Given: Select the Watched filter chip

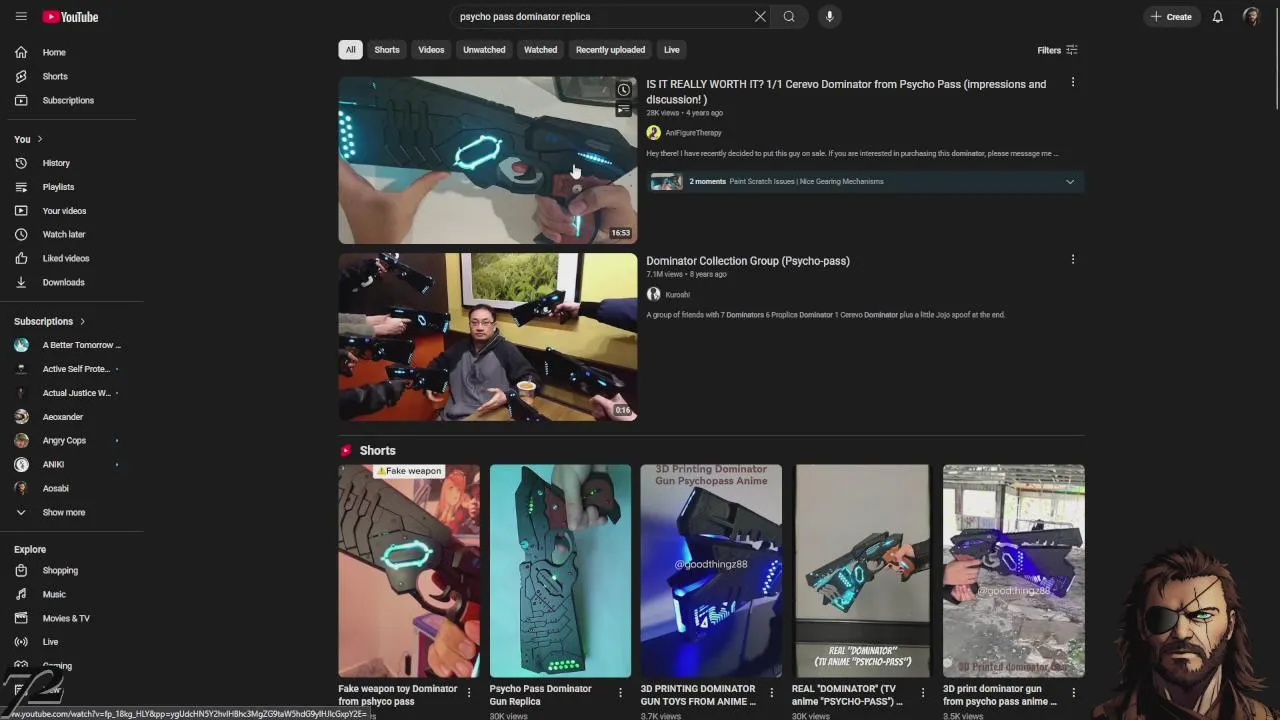Looking at the screenshot, I should pyautogui.click(x=541, y=50).
